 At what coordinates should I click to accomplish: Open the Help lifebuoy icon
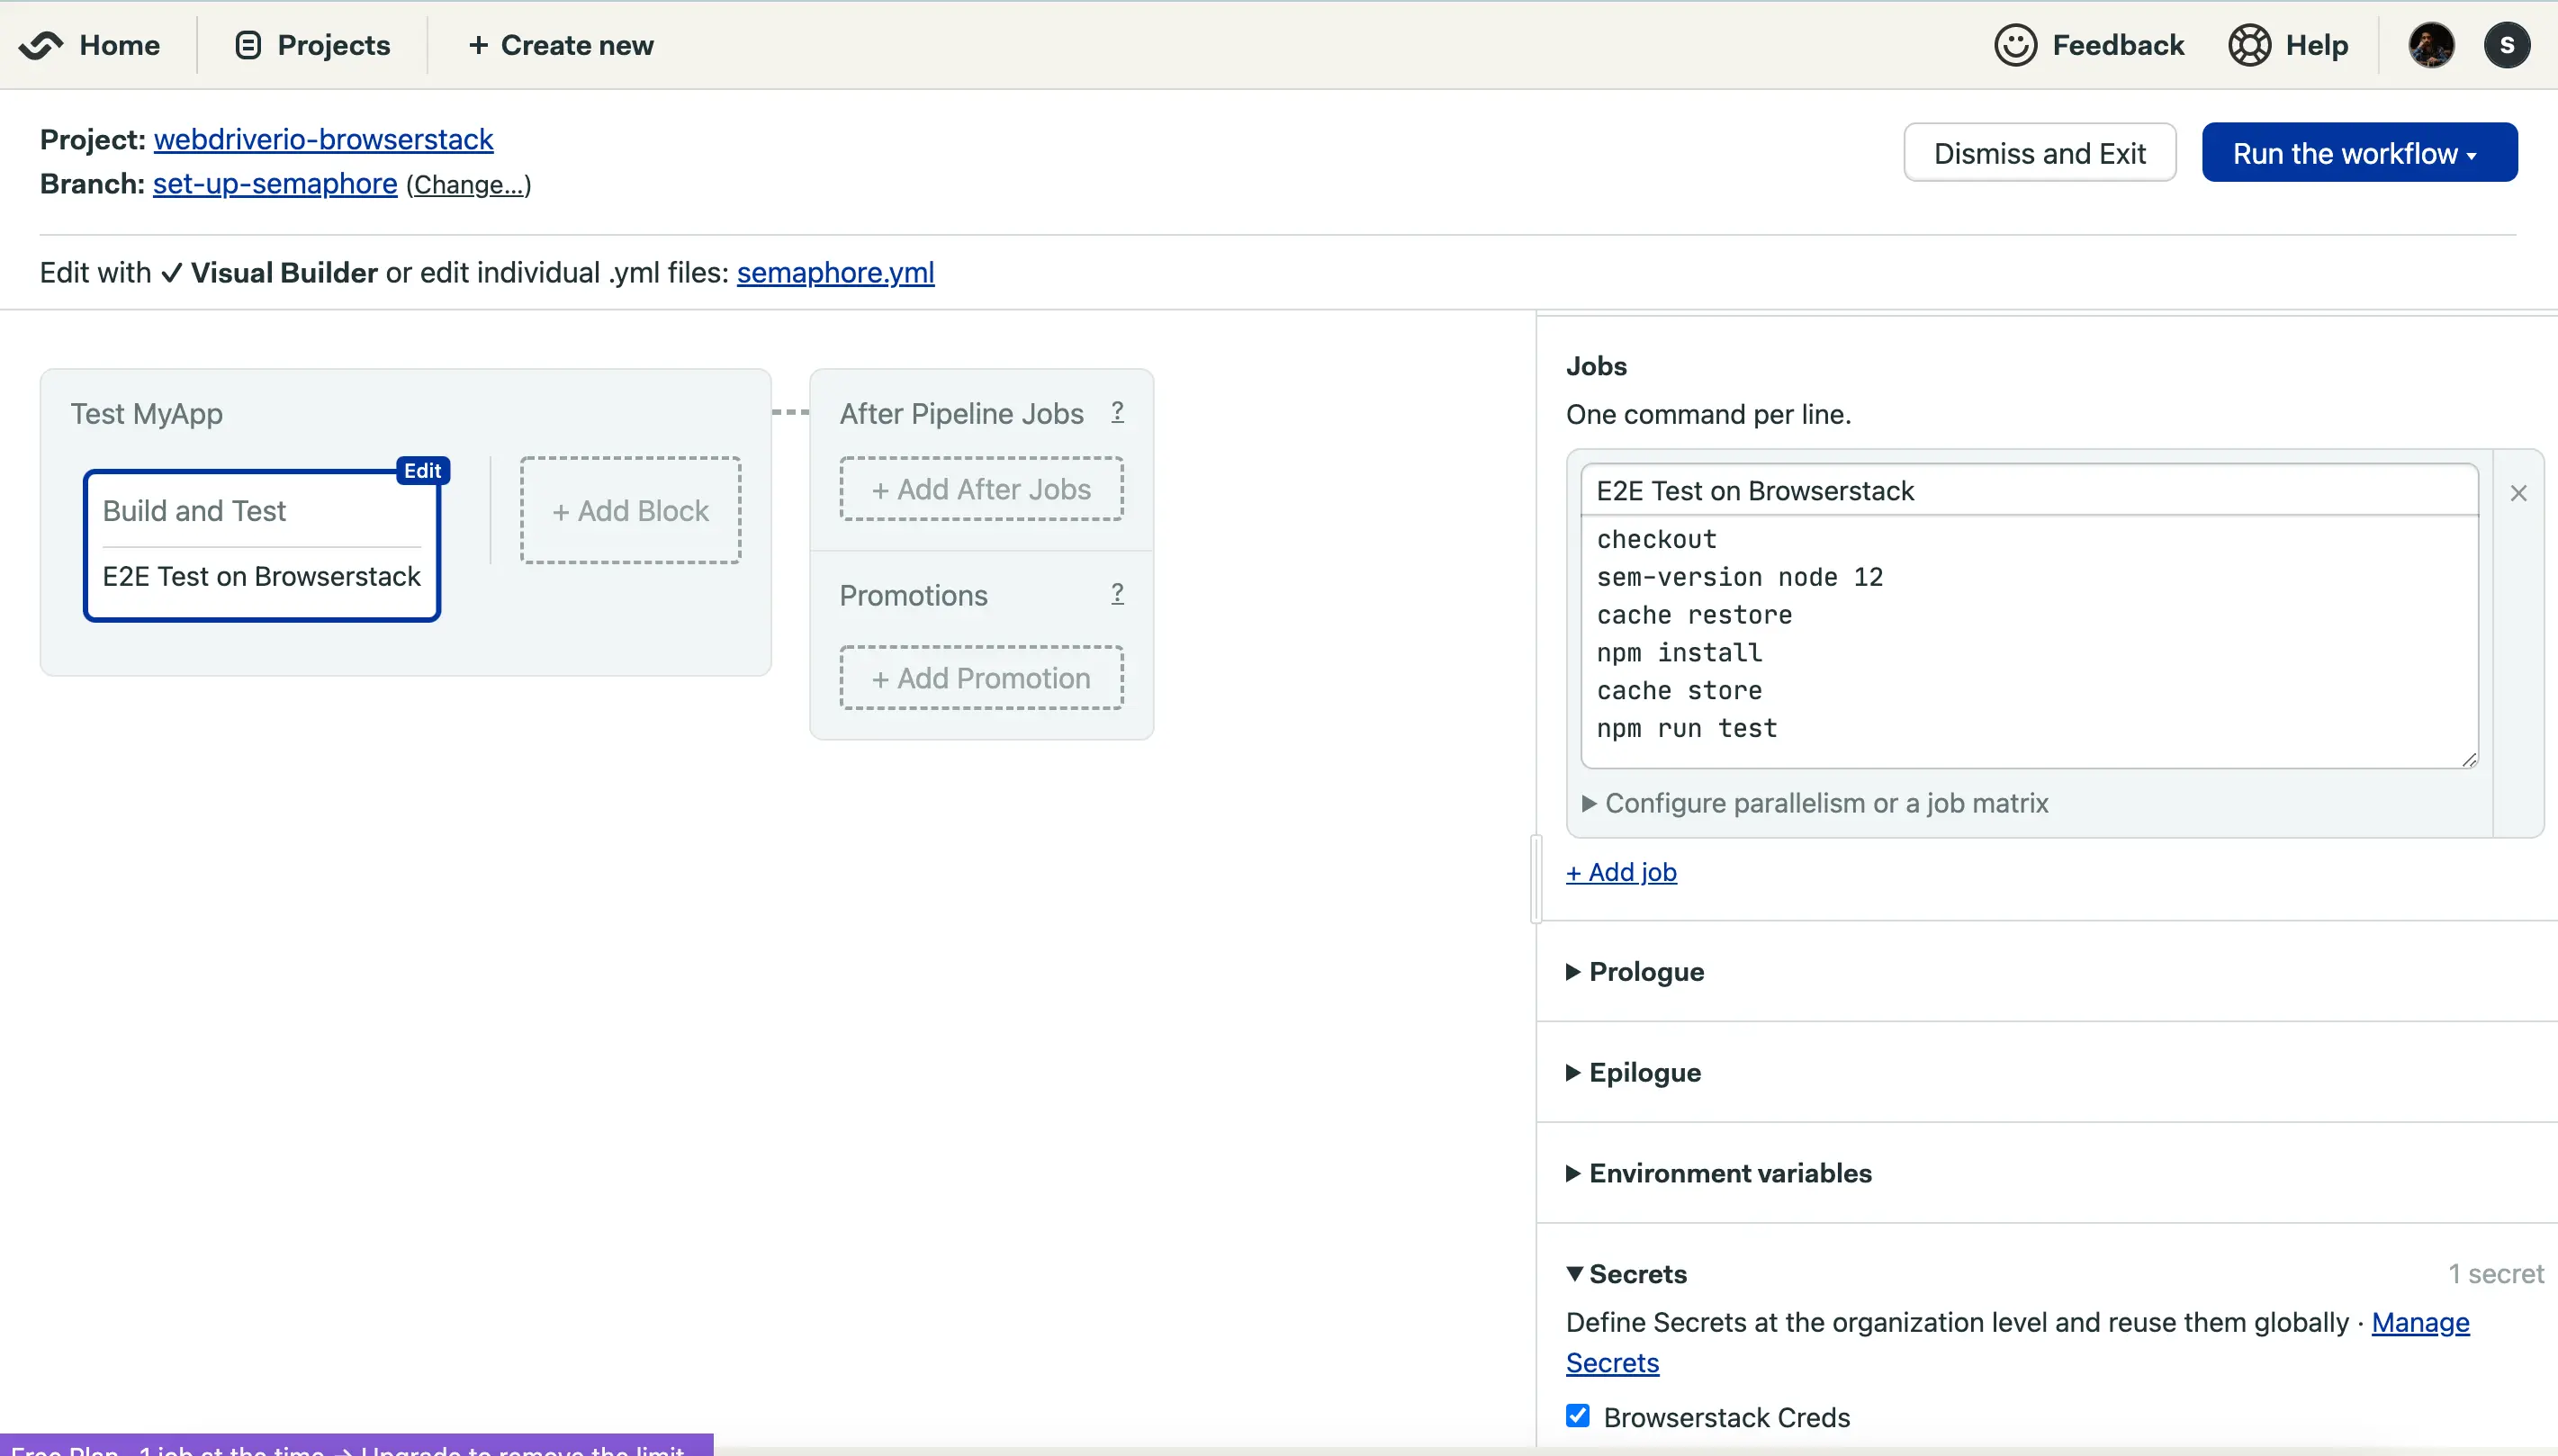tap(2249, 45)
